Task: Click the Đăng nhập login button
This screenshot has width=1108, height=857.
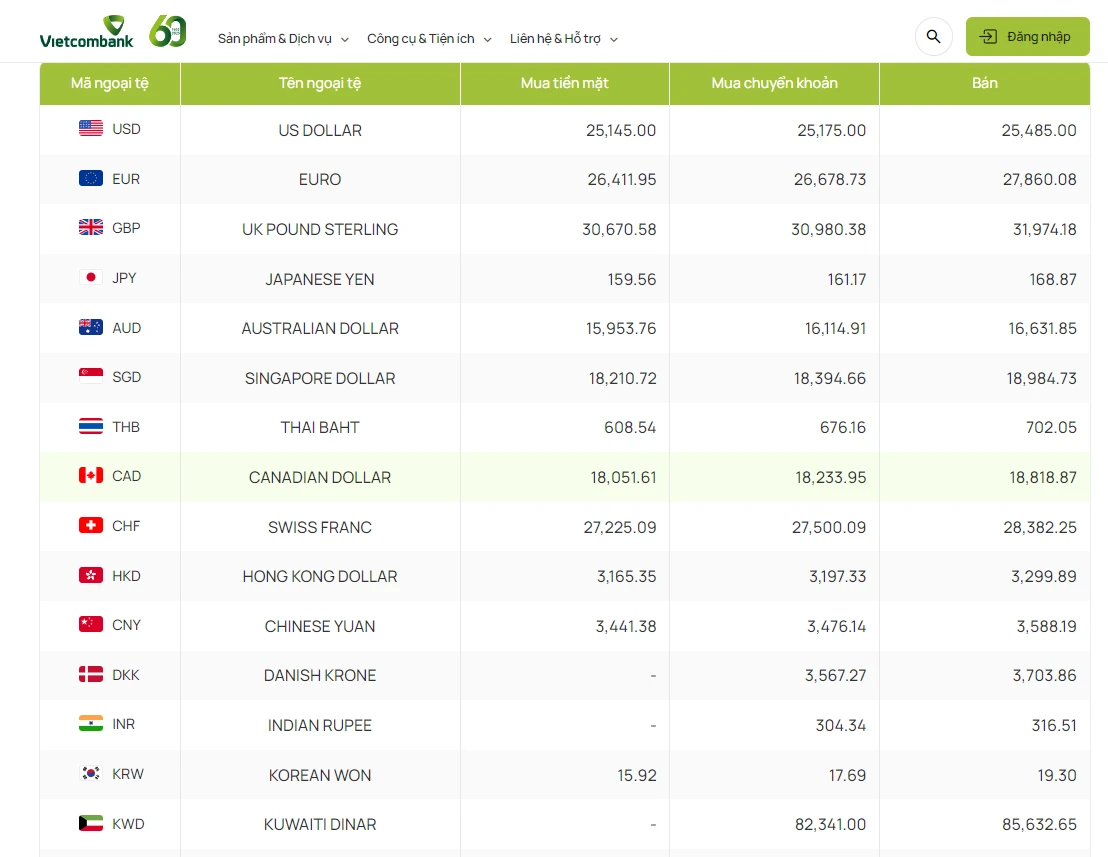Action: point(1027,37)
